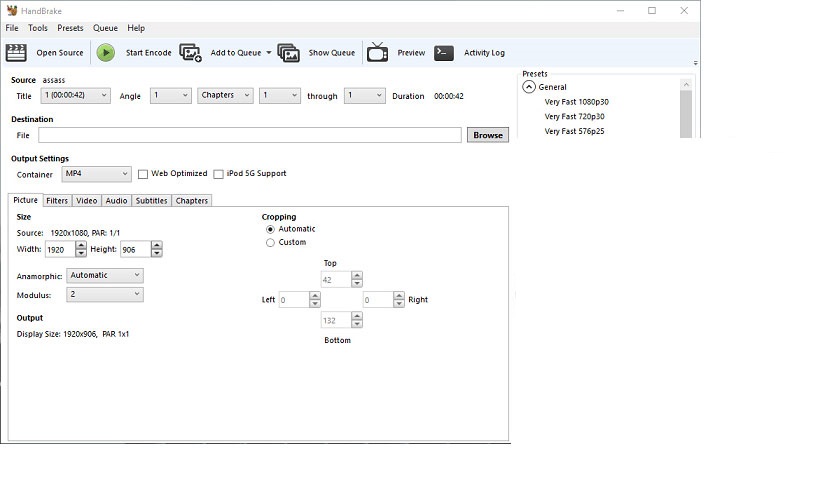Click the Start Encode label
This screenshot has width=836, height=484.
149,53
